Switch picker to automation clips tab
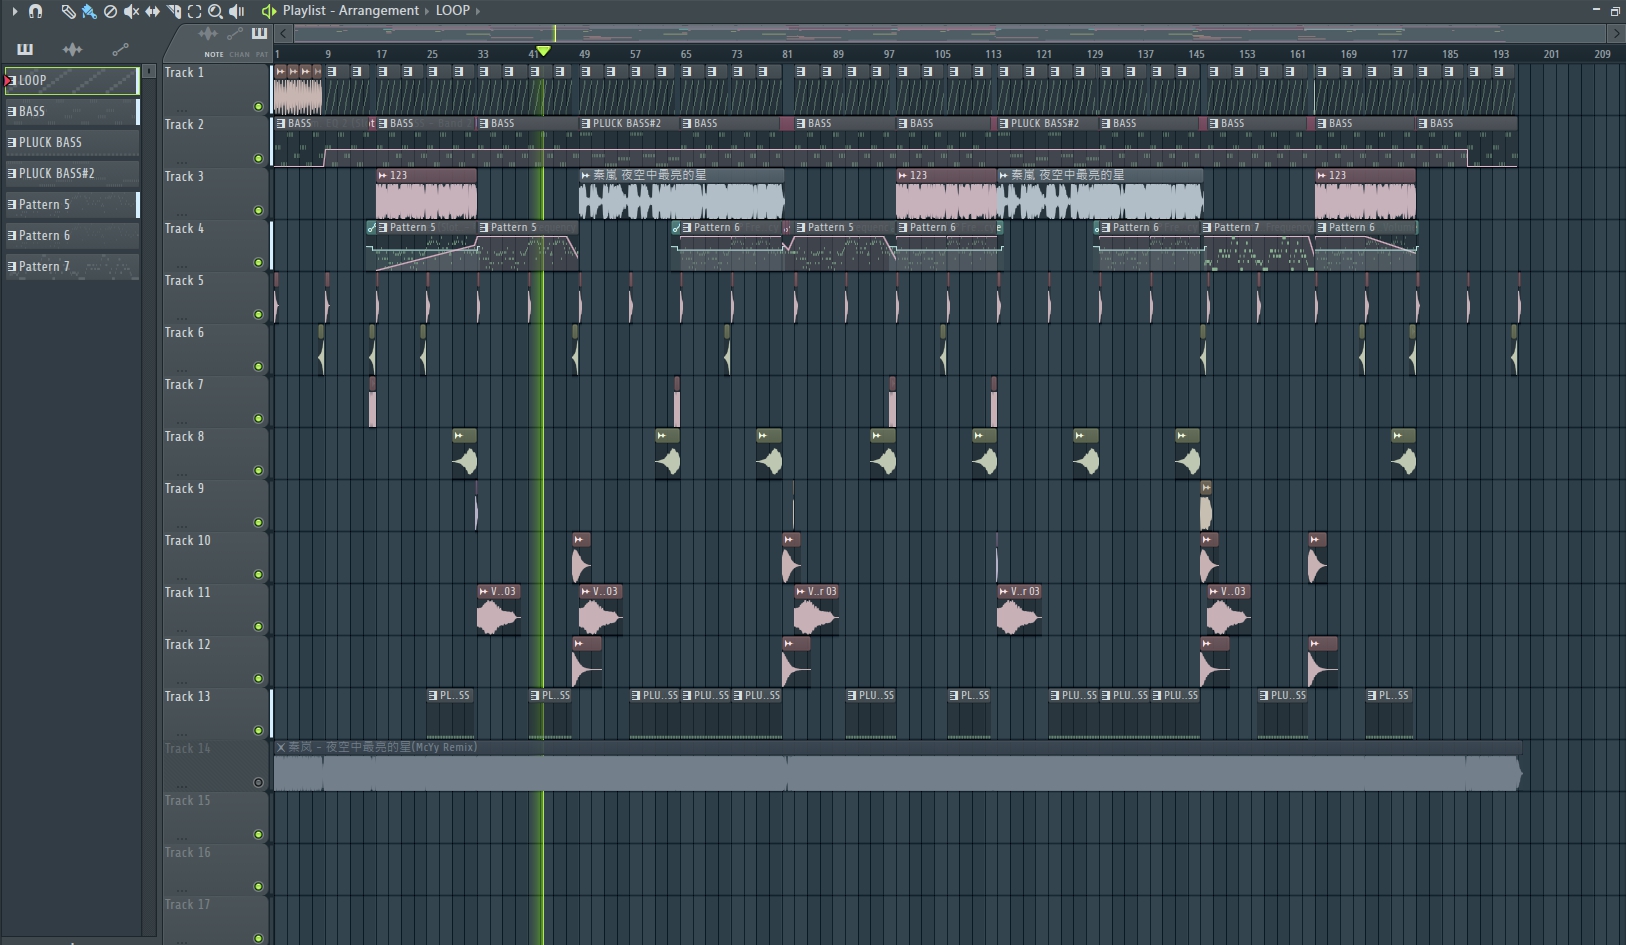Viewport: 1626px width, 945px height. click(120, 49)
